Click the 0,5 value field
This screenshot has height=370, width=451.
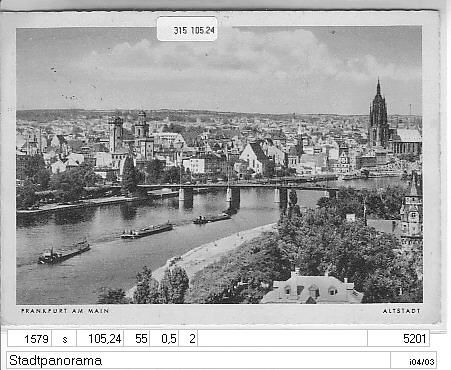[x=164, y=339]
